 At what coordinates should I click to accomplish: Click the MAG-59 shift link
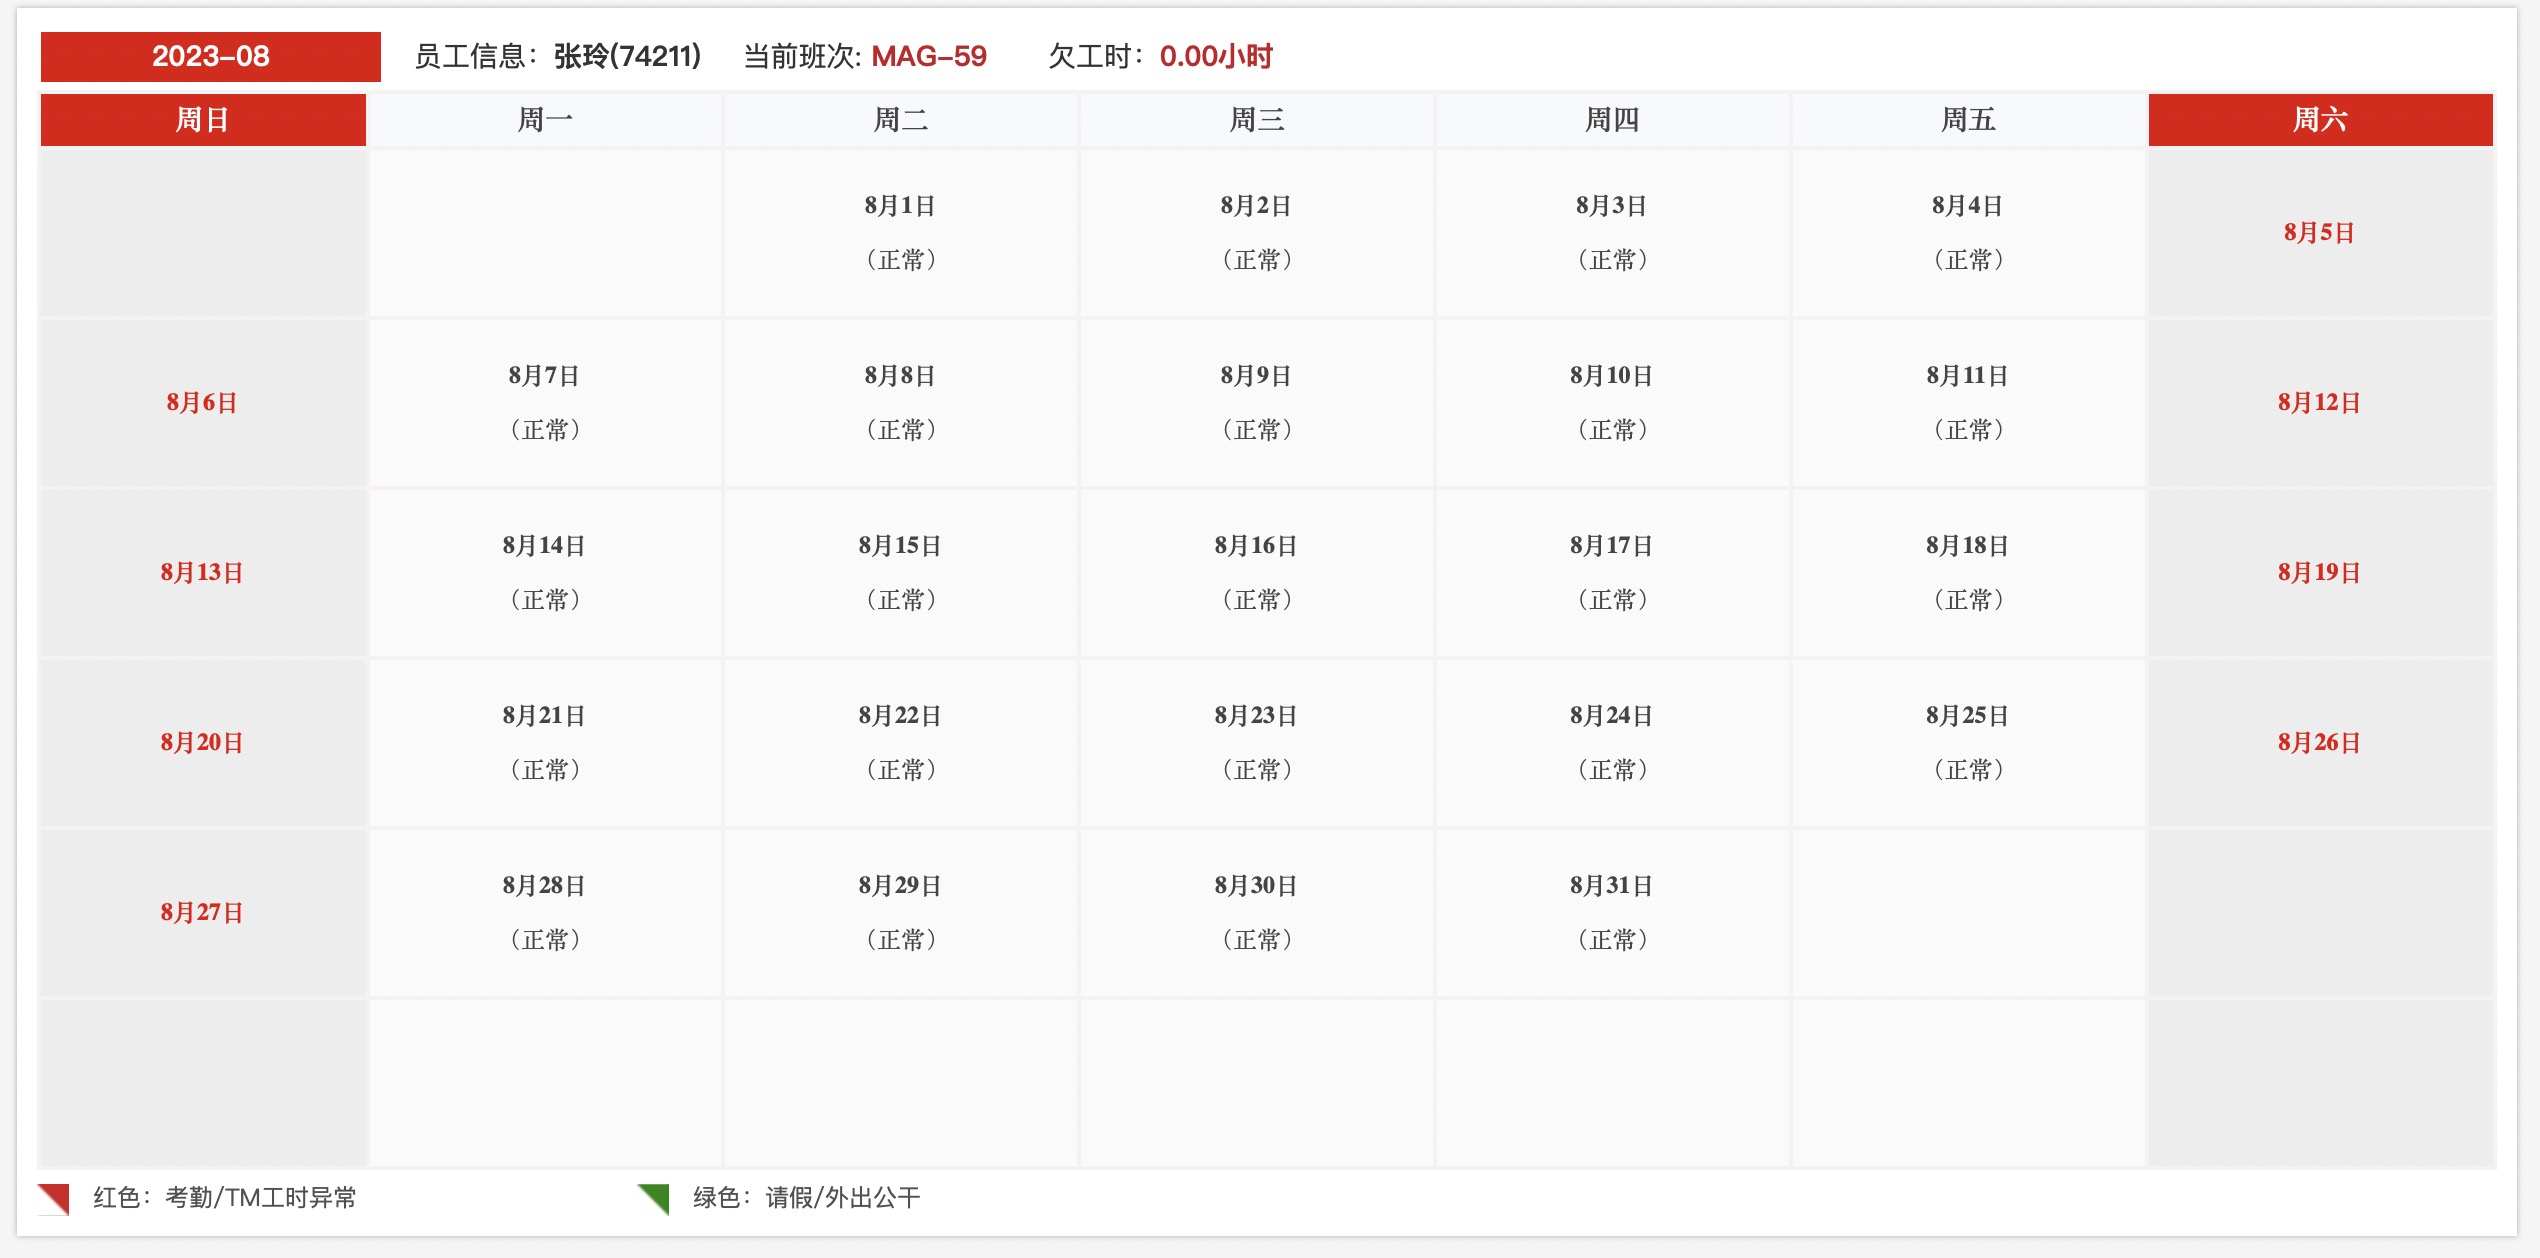[929, 57]
